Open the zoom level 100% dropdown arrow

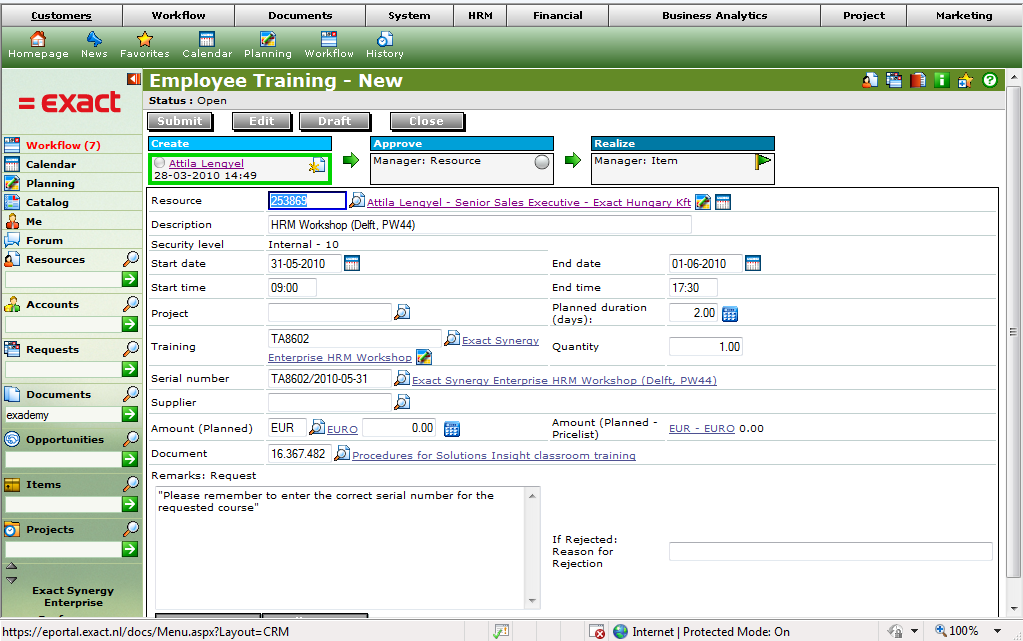pos(998,631)
